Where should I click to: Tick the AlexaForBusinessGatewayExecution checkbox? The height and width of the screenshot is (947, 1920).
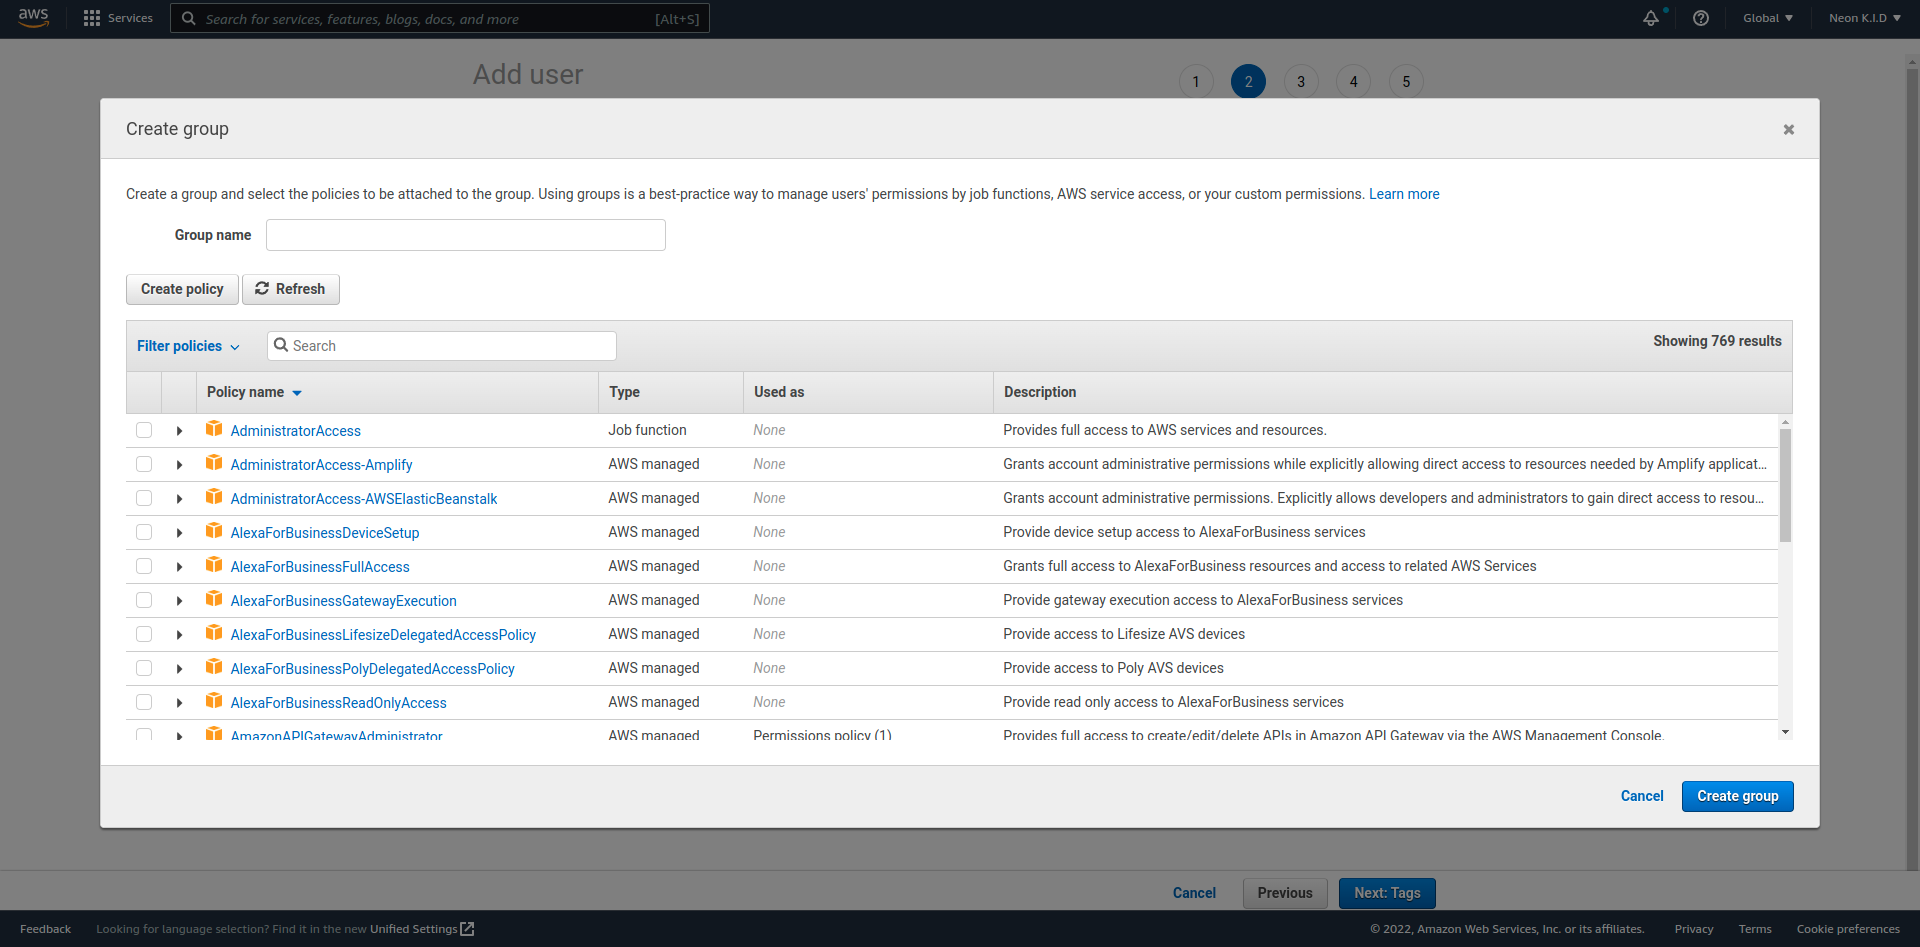coord(144,600)
